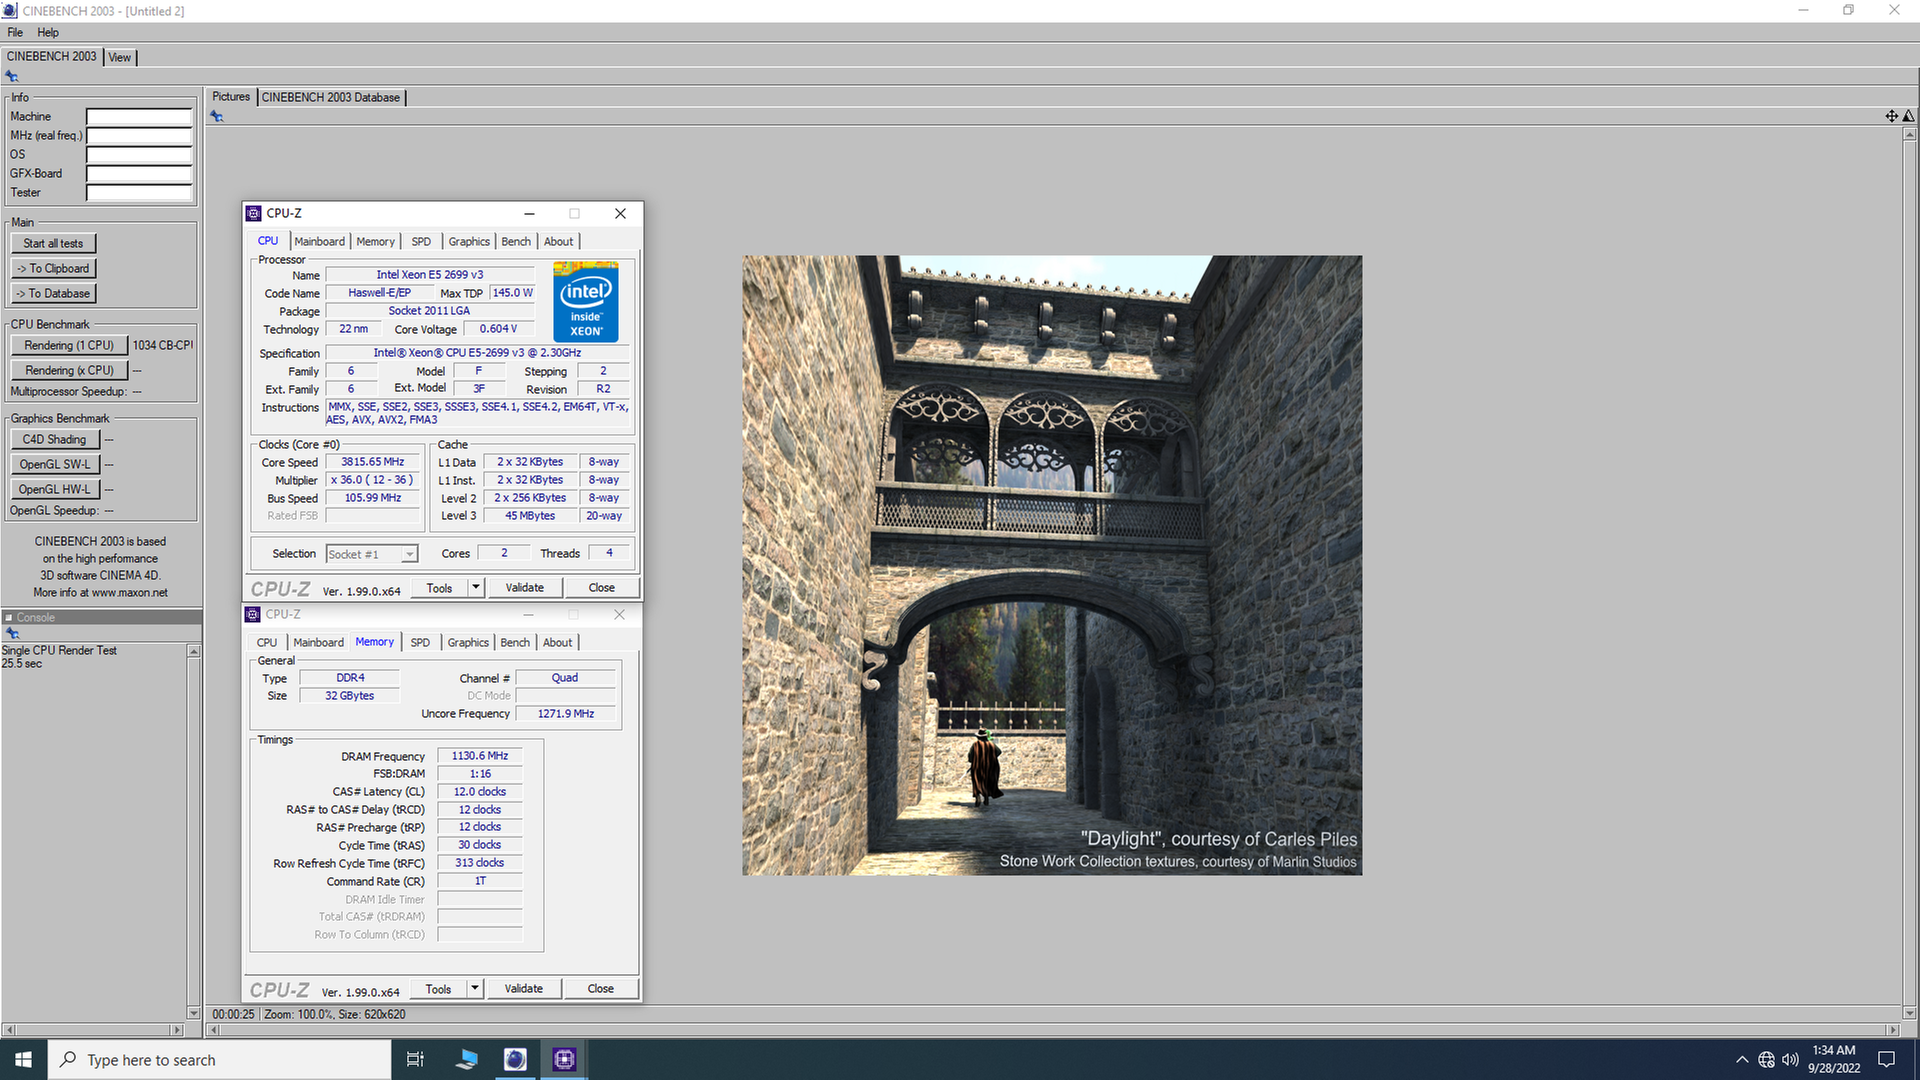The width and height of the screenshot is (1920, 1080).
Task: Open the File menu
Action: tap(15, 32)
